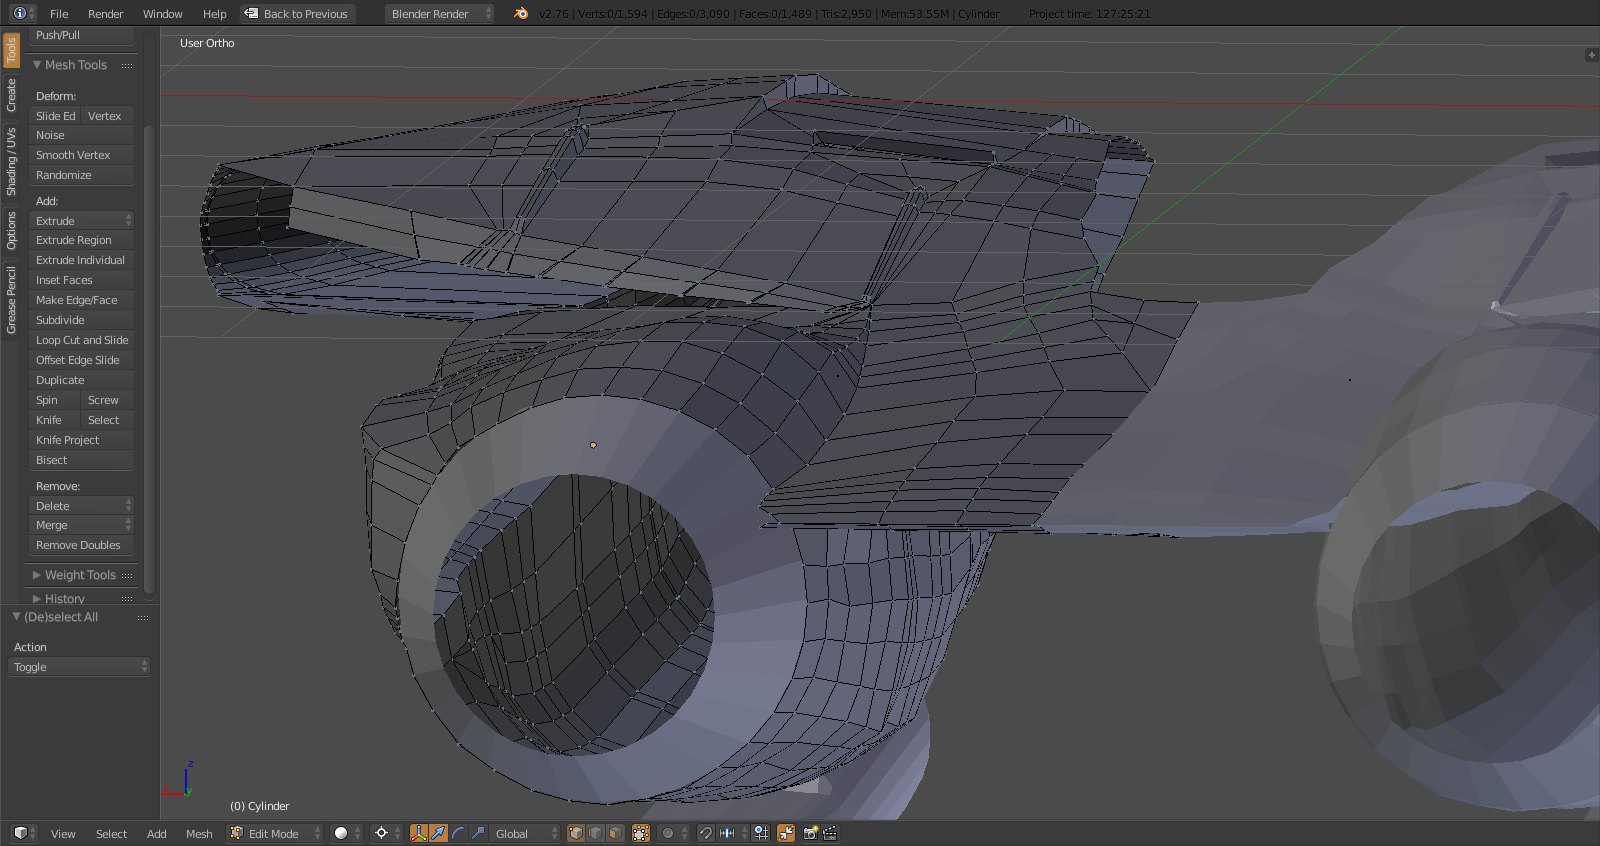Toggle limit selection to visible
The height and width of the screenshot is (846, 1600).
coord(641,833)
